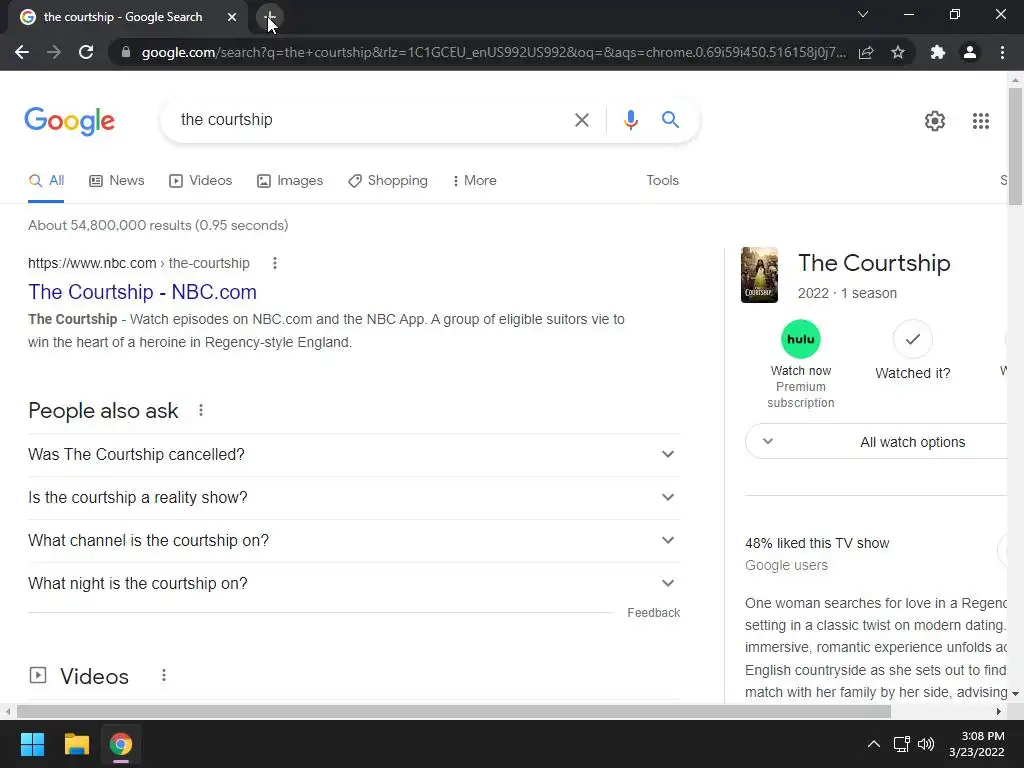
Task: Switch to Videos results tab
Action: point(200,181)
